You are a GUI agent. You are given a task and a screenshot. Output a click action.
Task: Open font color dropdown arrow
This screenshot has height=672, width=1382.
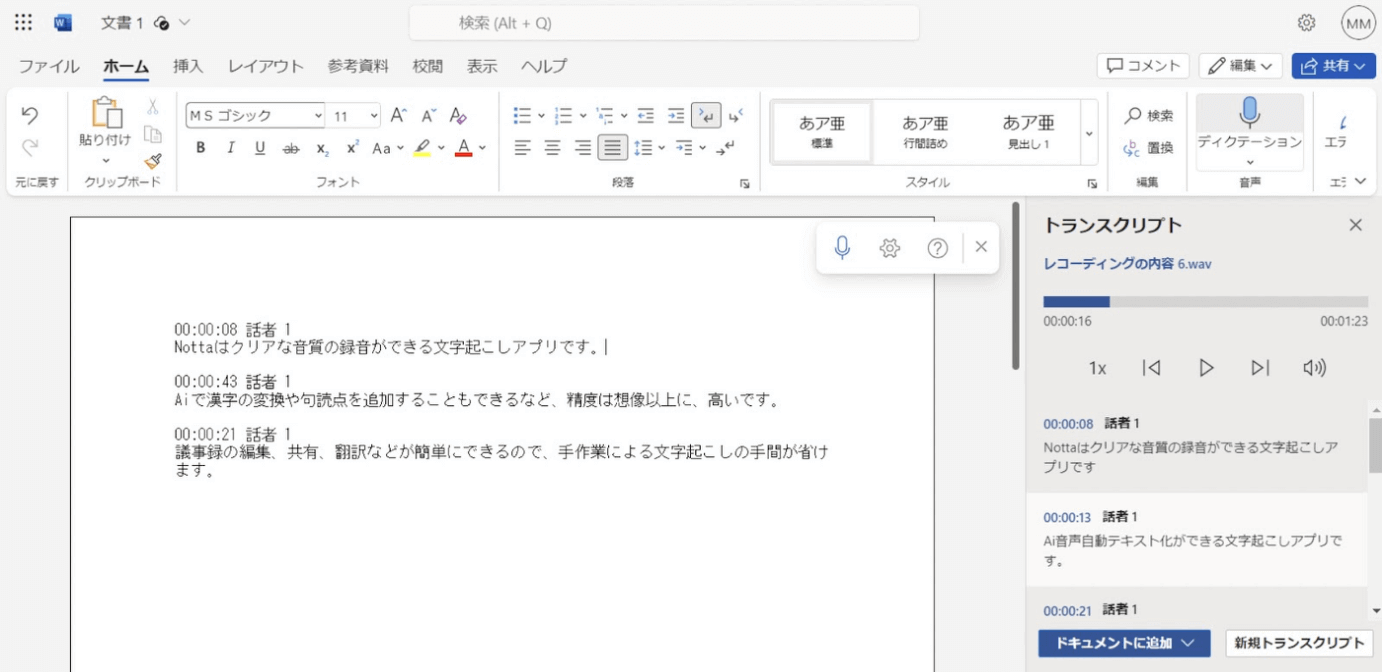482,148
